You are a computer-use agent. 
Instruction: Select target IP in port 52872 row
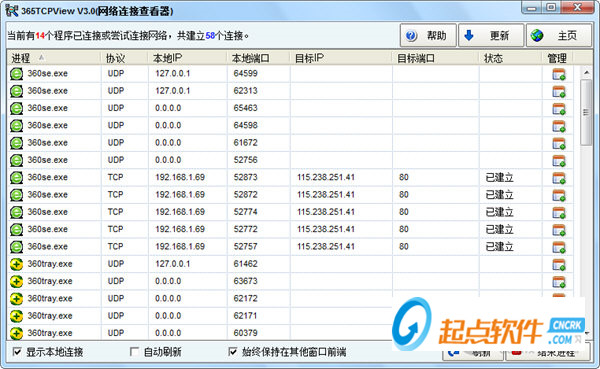(x=326, y=194)
